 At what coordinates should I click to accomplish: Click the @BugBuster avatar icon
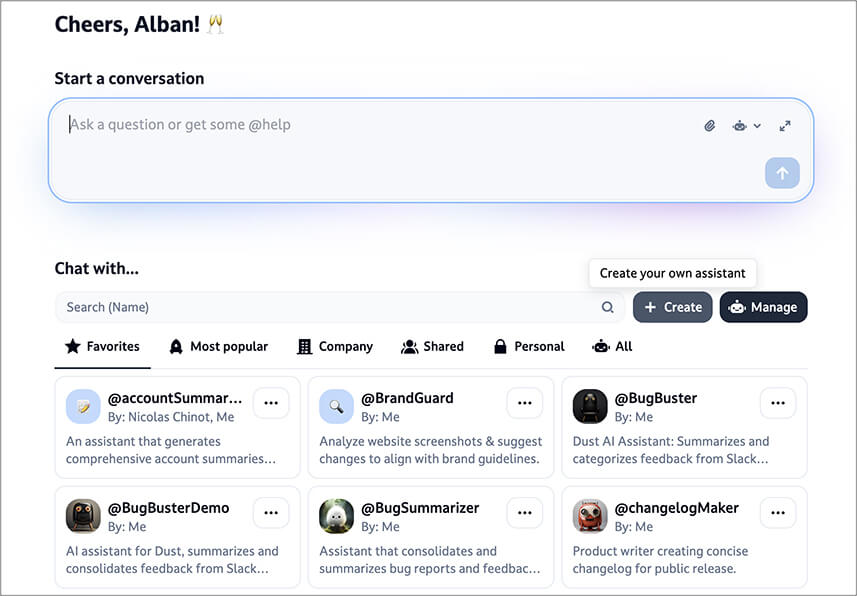pos(590,407)
